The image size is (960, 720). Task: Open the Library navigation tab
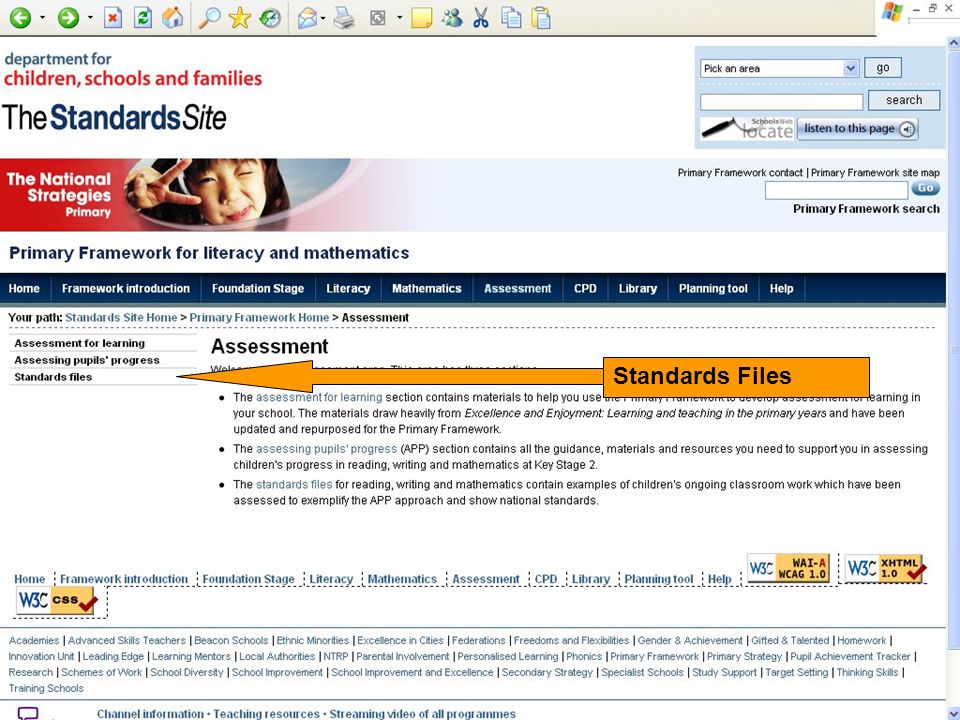(x=637, y=288)
